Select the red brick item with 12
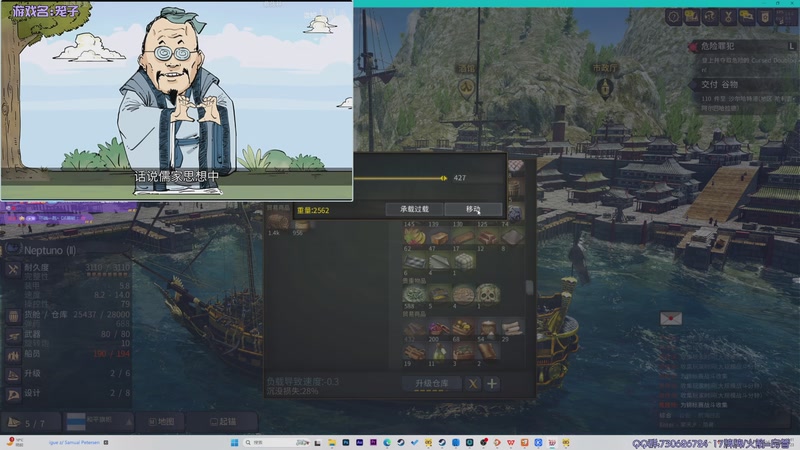Viewport: 800px width, 450px height. 488,237
